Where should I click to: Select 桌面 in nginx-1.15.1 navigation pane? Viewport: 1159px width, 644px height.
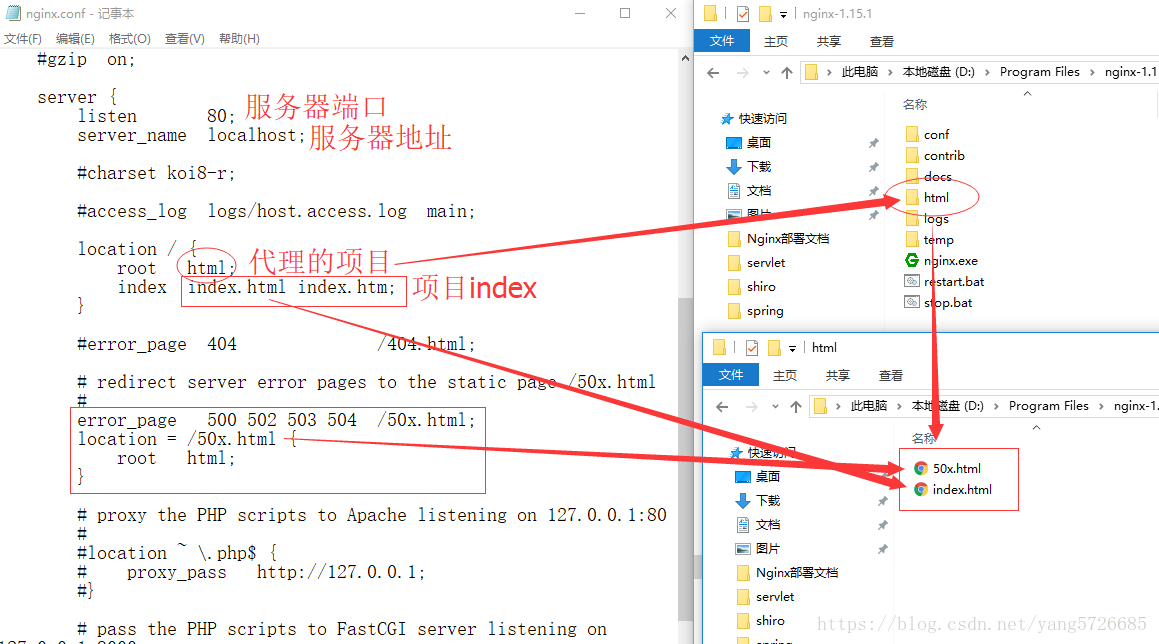pos(749,143)
